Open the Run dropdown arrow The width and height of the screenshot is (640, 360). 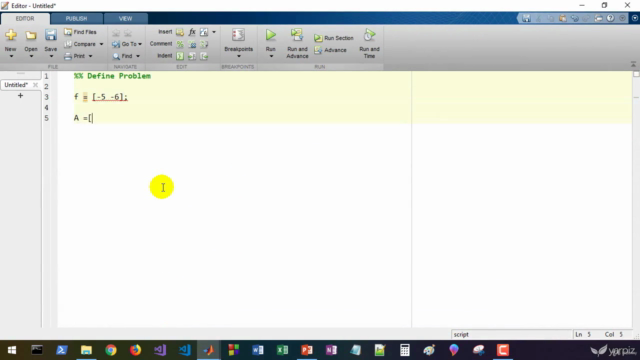click(x=271, y=56)
